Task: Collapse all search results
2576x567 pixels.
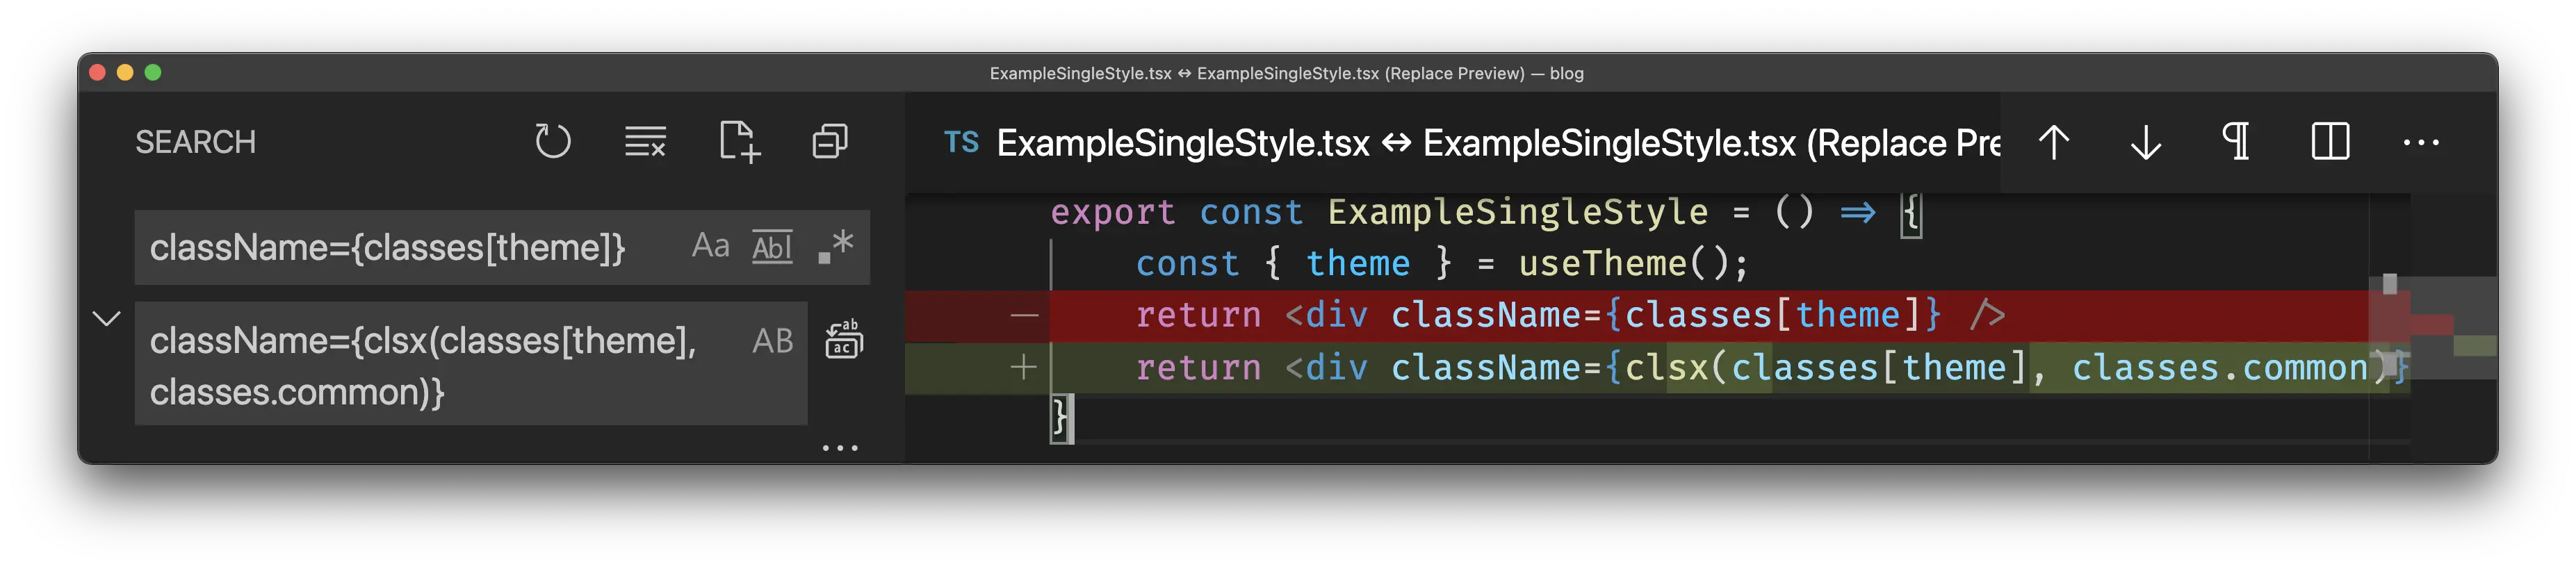Action: tap(830, 142)
